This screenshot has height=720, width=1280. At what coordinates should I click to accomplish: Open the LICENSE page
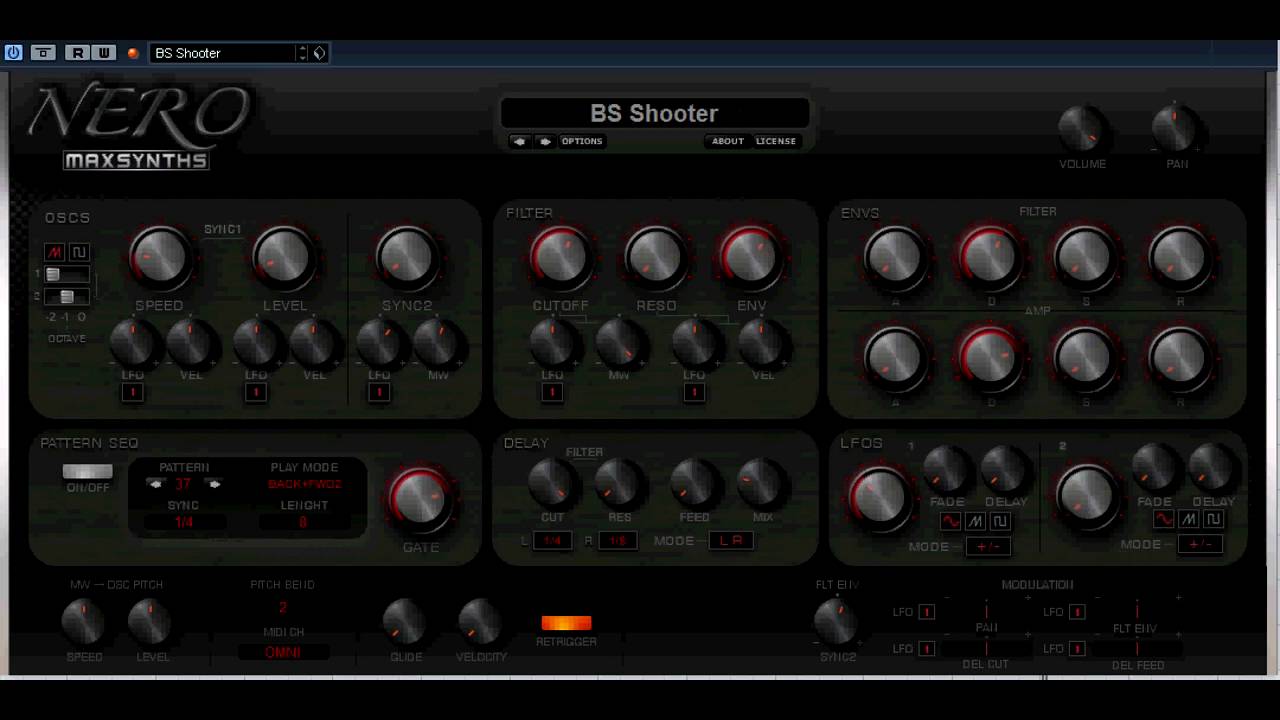(x=776, y=141)
